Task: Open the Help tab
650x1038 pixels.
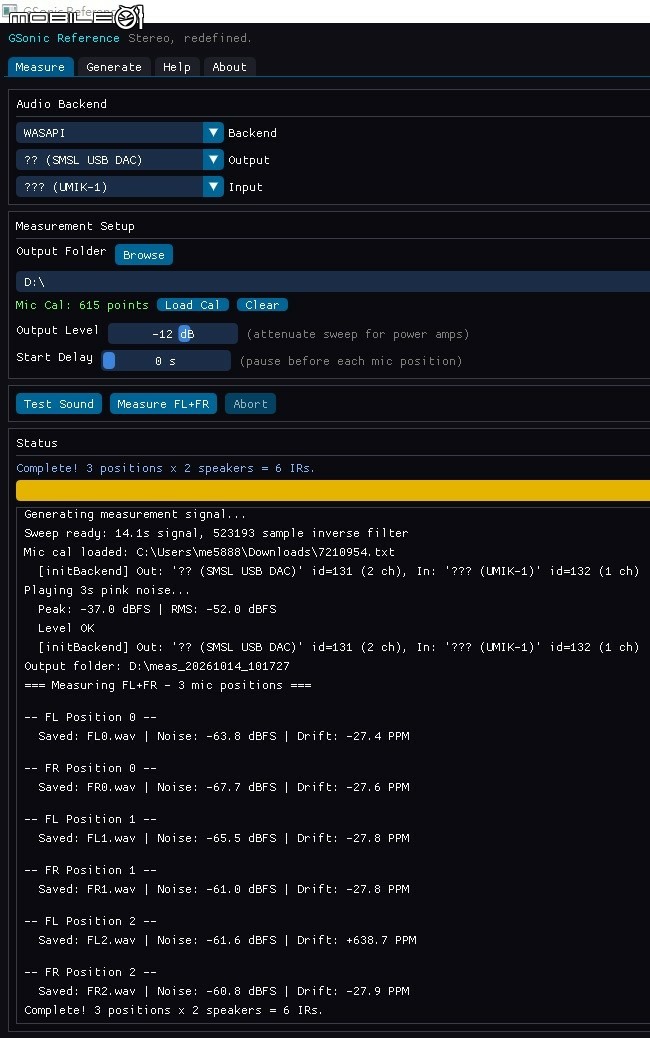Action: pyautogui.click(x=177, y=67)
